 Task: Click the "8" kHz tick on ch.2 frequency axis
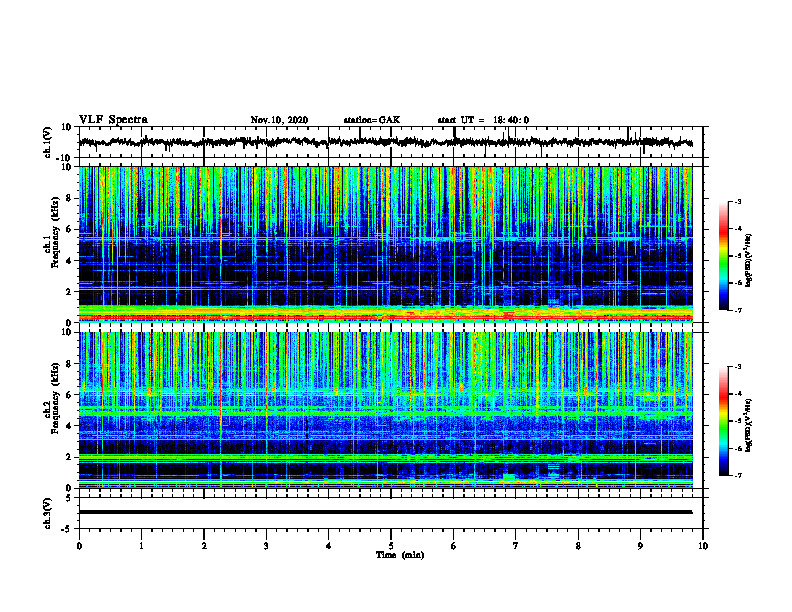pos(69,364)
